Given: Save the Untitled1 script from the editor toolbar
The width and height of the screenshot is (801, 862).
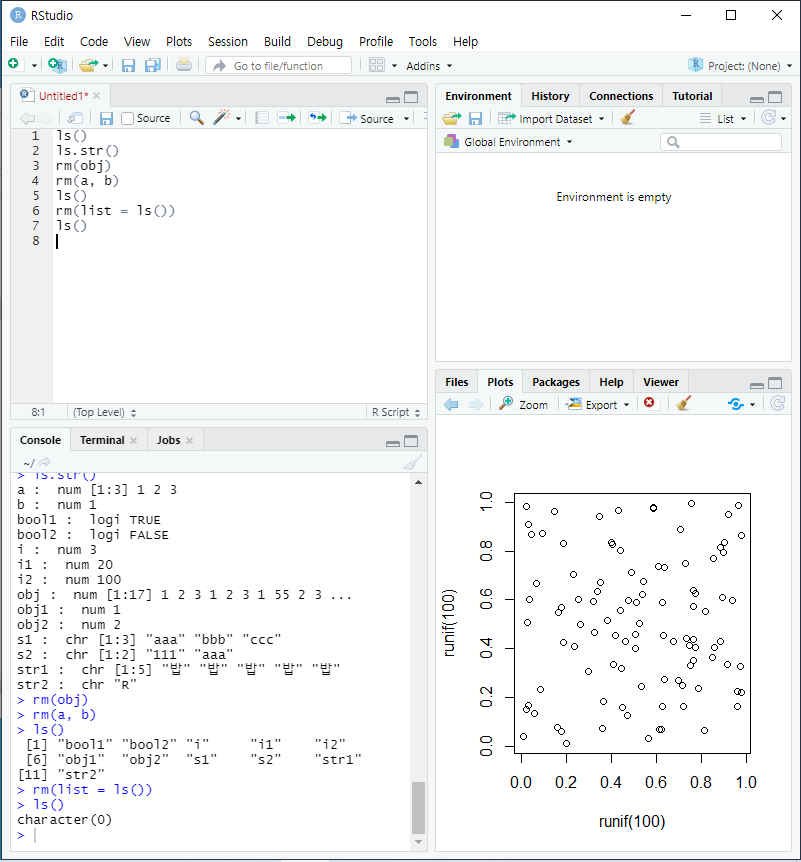Looking at the screenshot, I should point(106,118).
